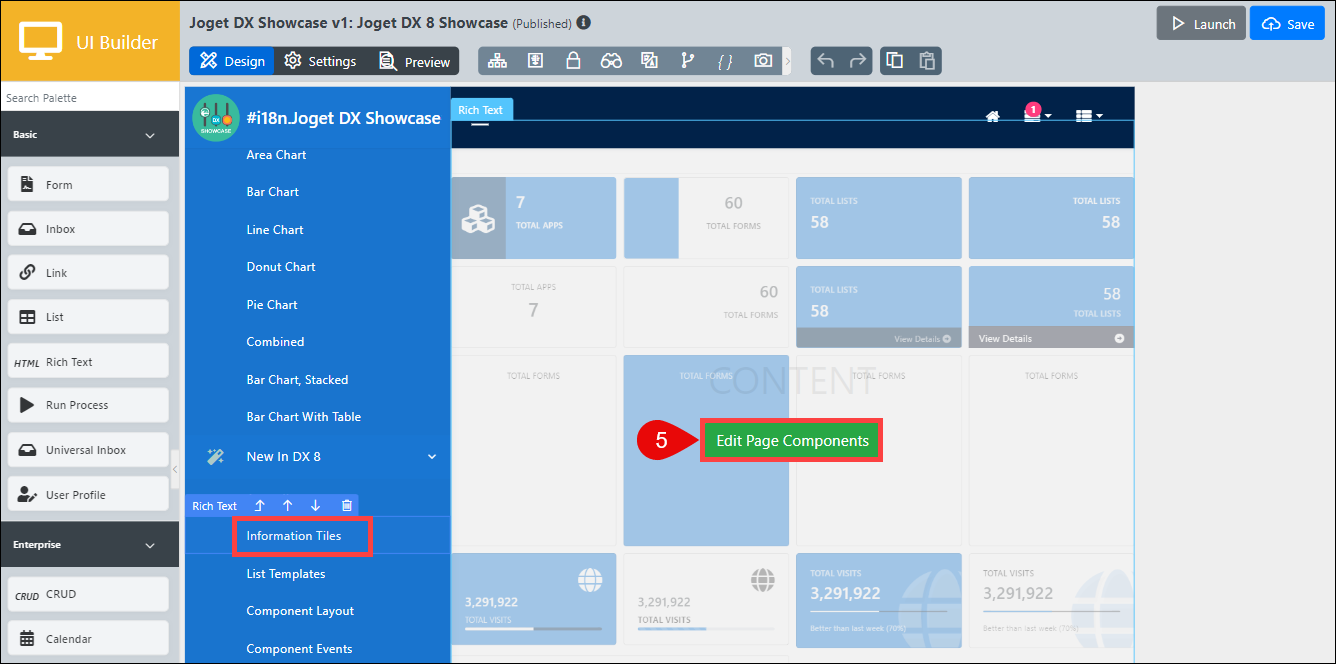Expand the toolbar overflow chevron
Screen dimensions: 1336x664
(787, 61)
